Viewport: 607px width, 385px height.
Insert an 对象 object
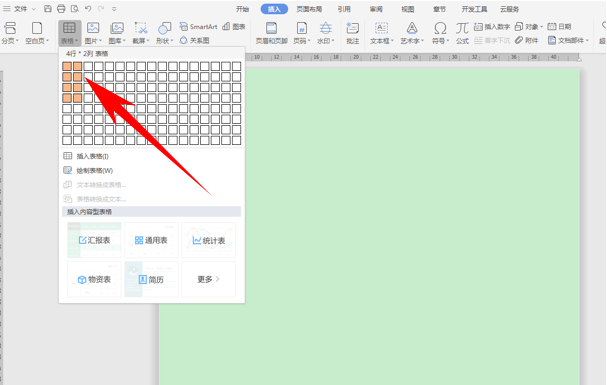[x=529, y=26]
